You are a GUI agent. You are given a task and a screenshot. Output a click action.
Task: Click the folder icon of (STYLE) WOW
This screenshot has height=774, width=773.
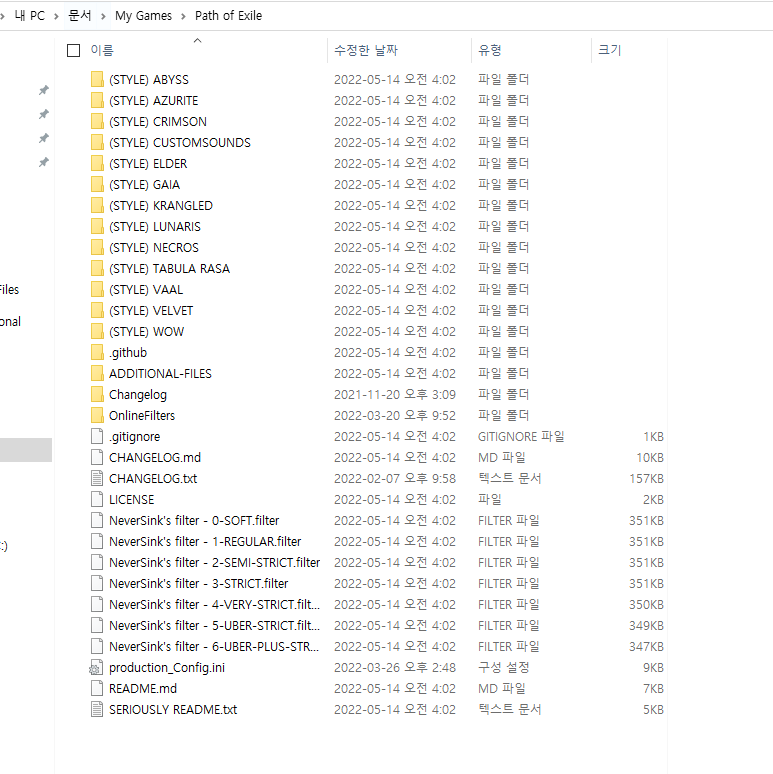pyautogui.click(x=97, y=331)
